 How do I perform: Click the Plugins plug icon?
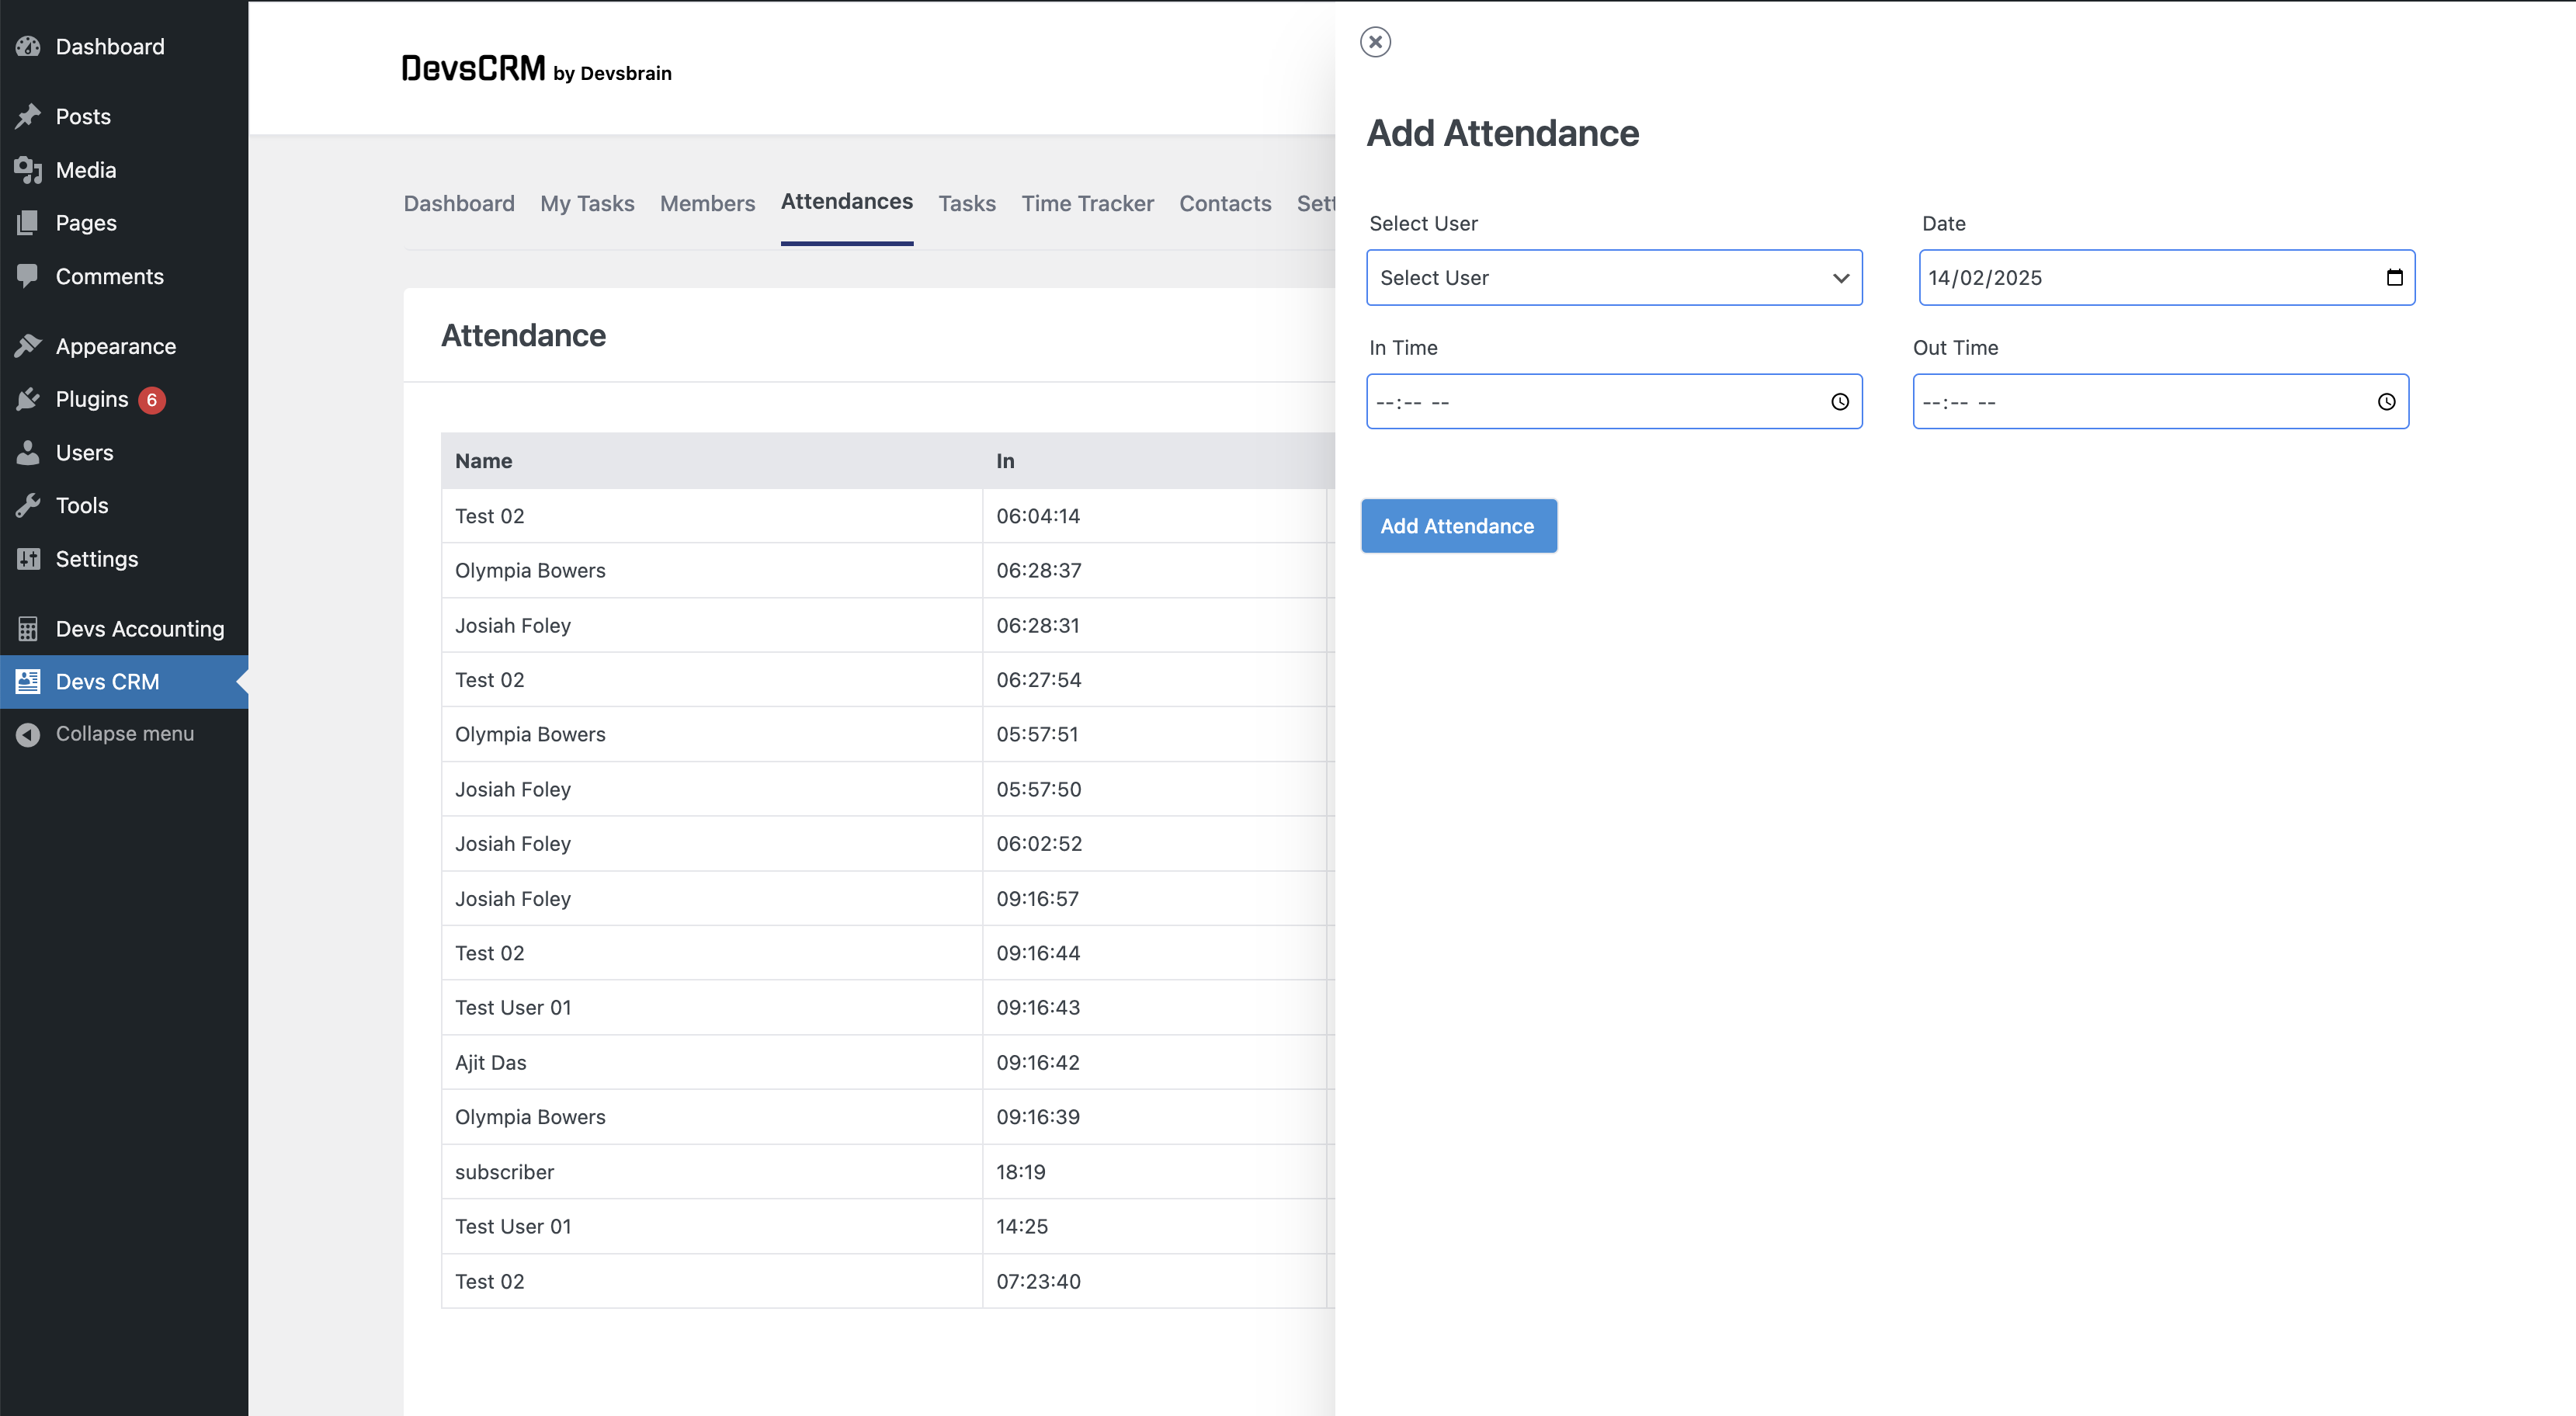click(28, 399)
